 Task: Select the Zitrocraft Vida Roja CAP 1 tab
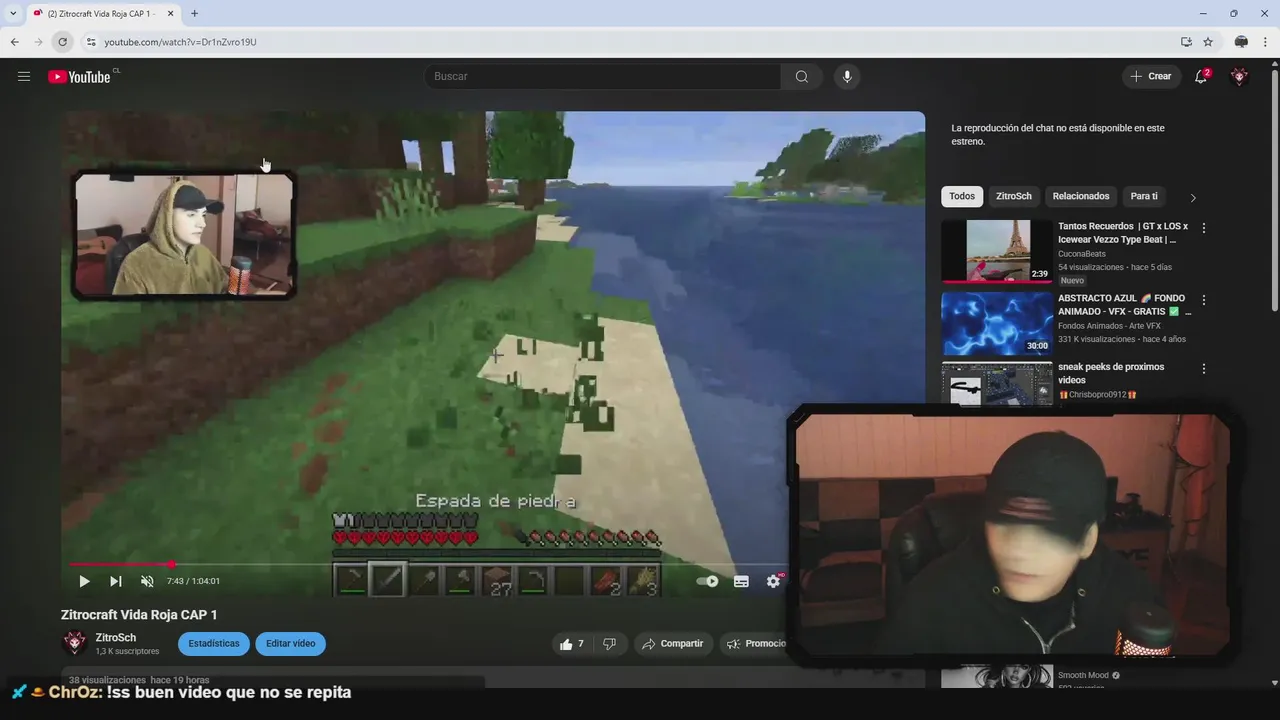tap(102, 13)
